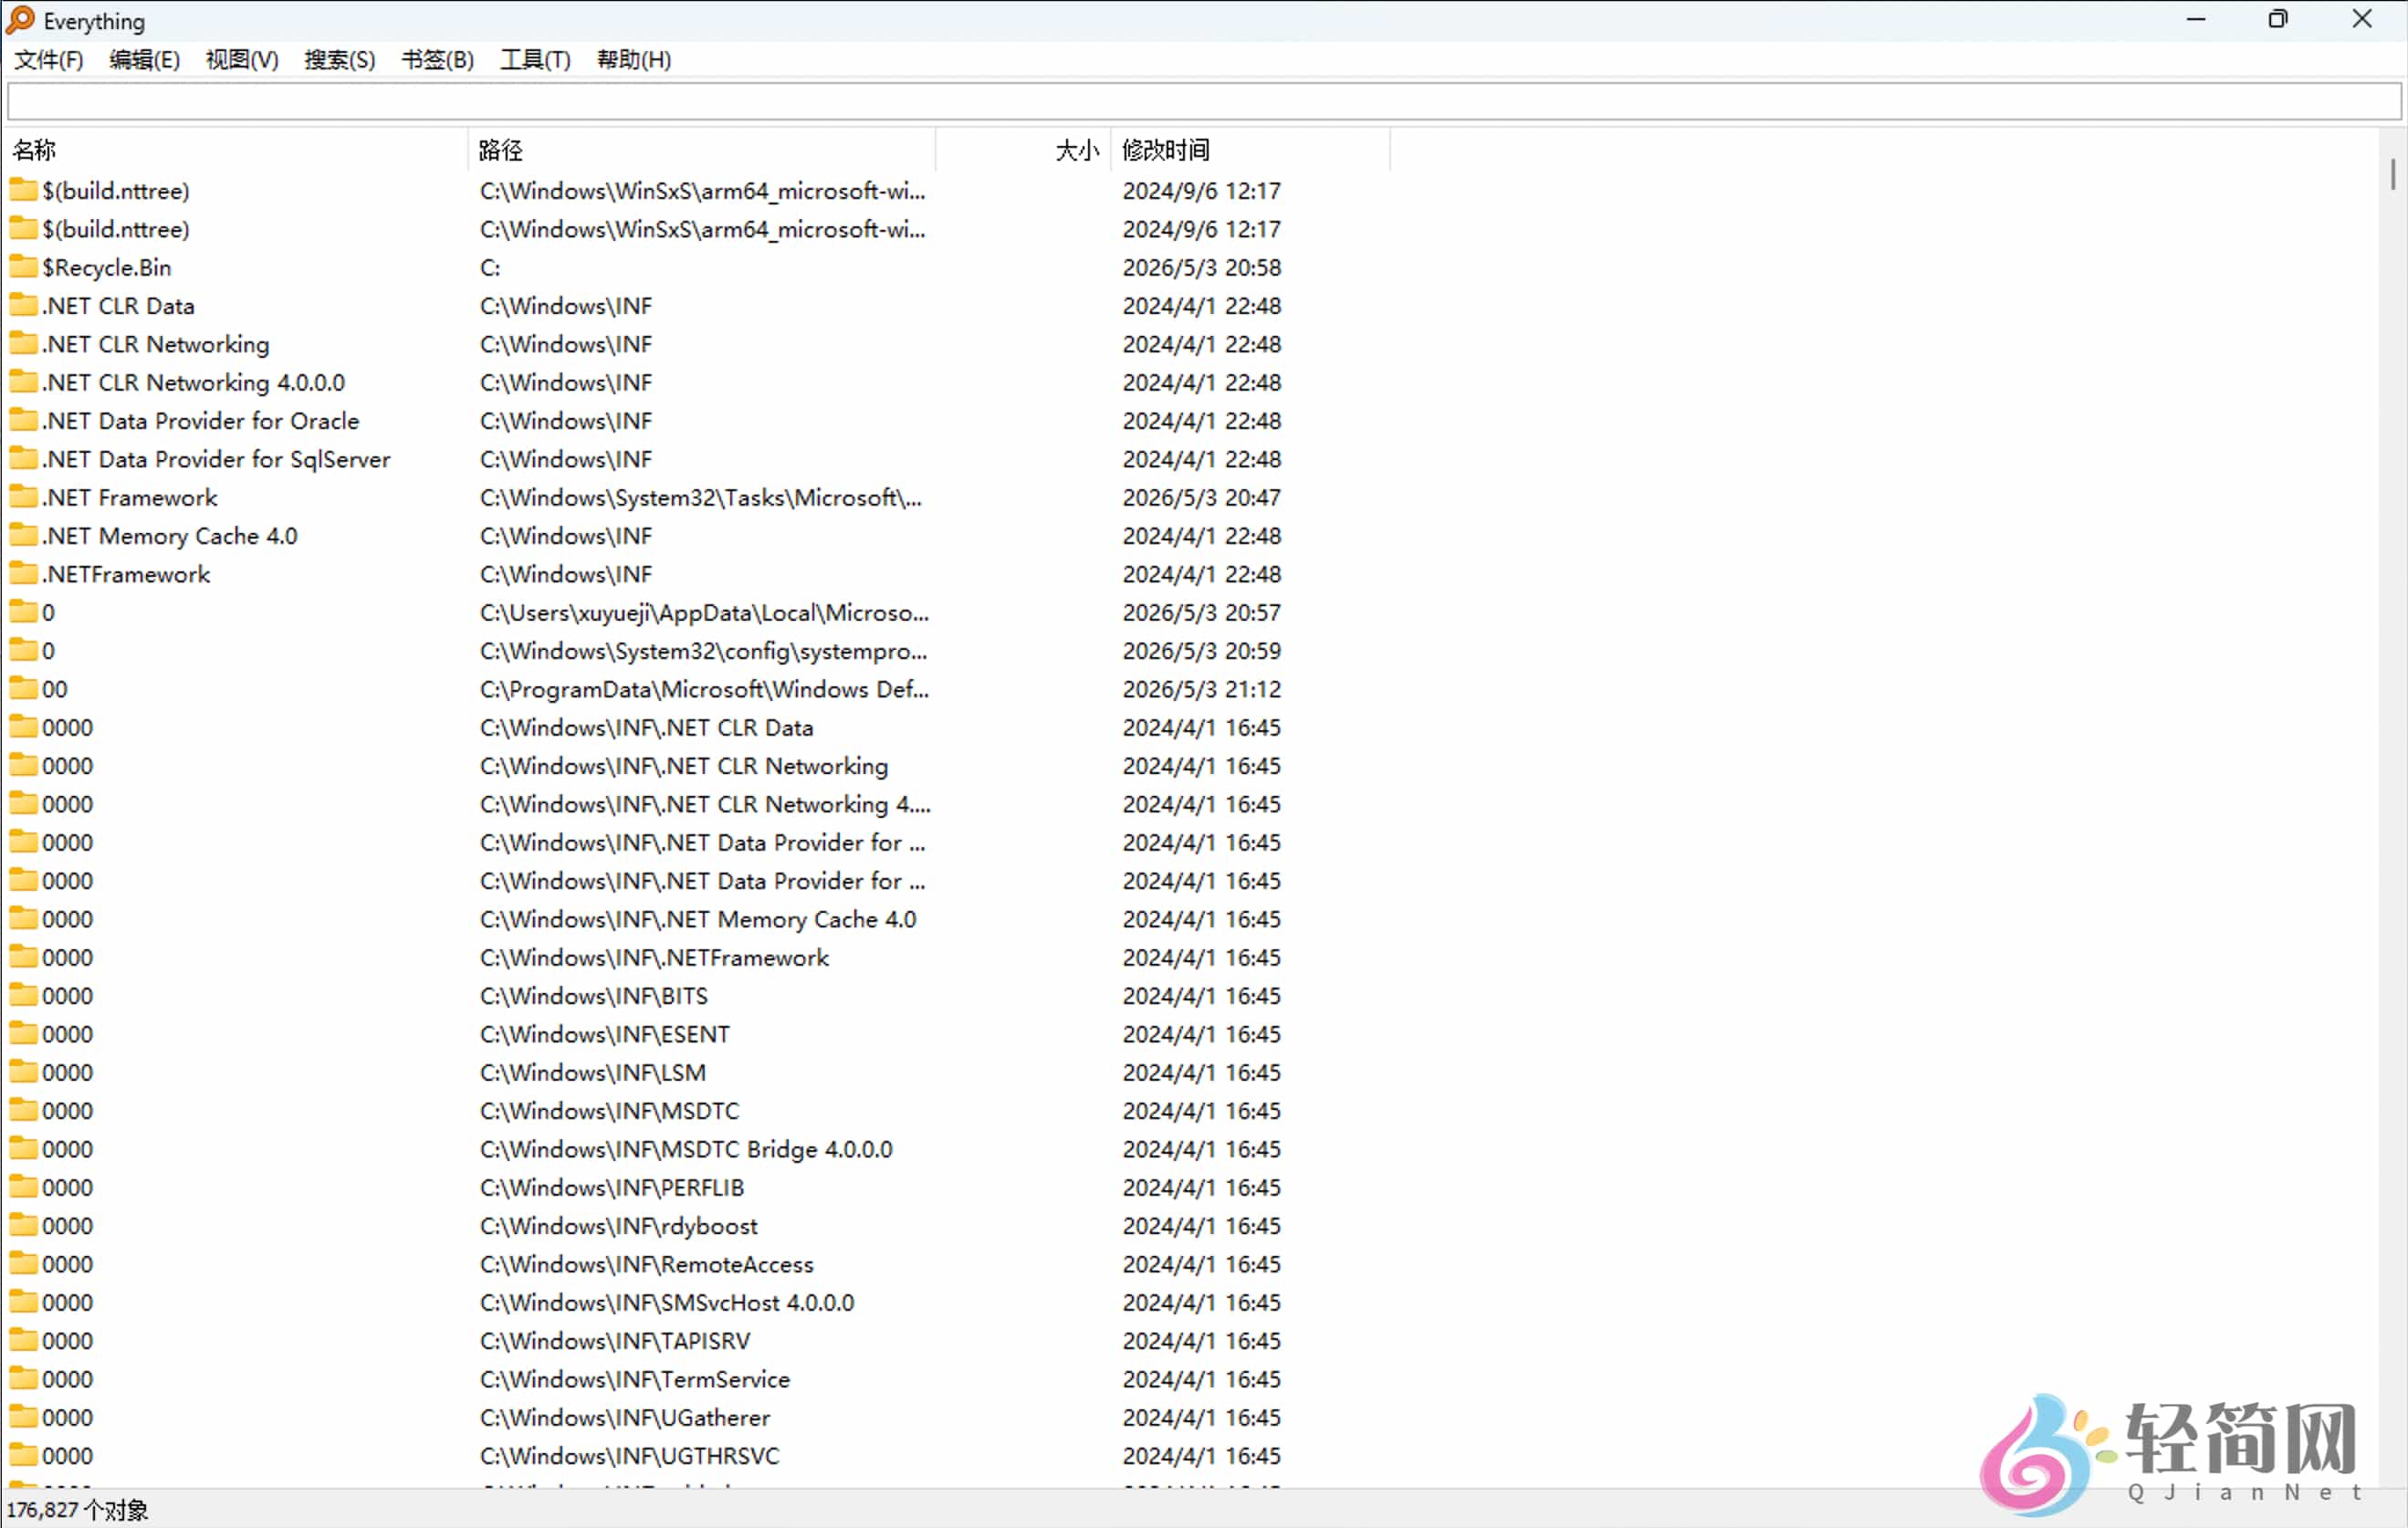The width and height of the screenshot is (2408, 1528).
Task: Select folder icon of 0 in System32\config
Action: pyautogui.click(x=23, y=650)
